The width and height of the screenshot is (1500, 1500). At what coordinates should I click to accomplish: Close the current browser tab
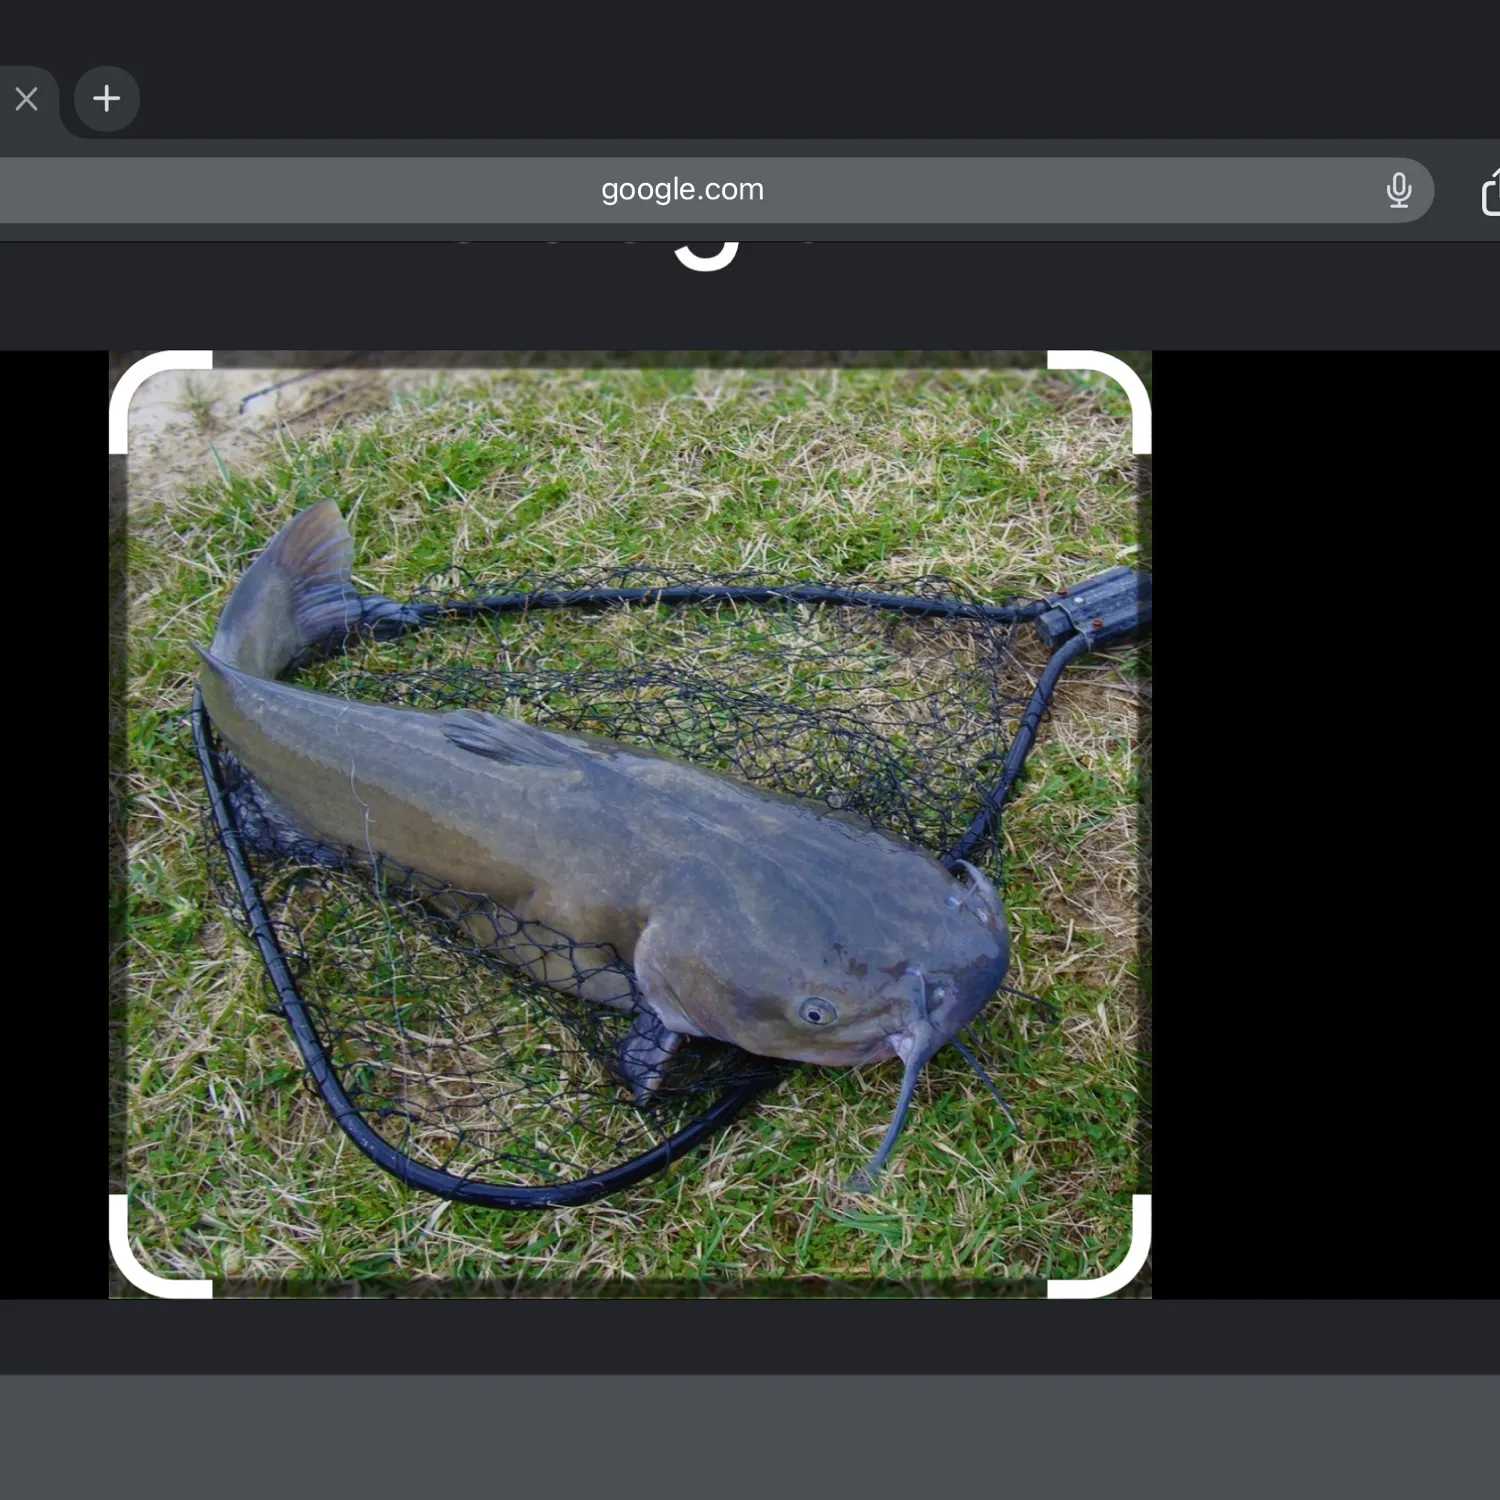27,98
